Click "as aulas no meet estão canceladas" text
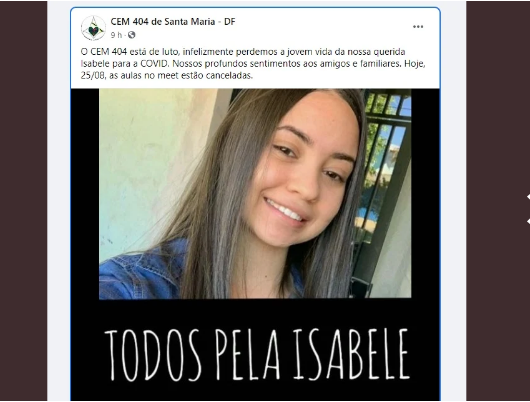 pos(181,75)
